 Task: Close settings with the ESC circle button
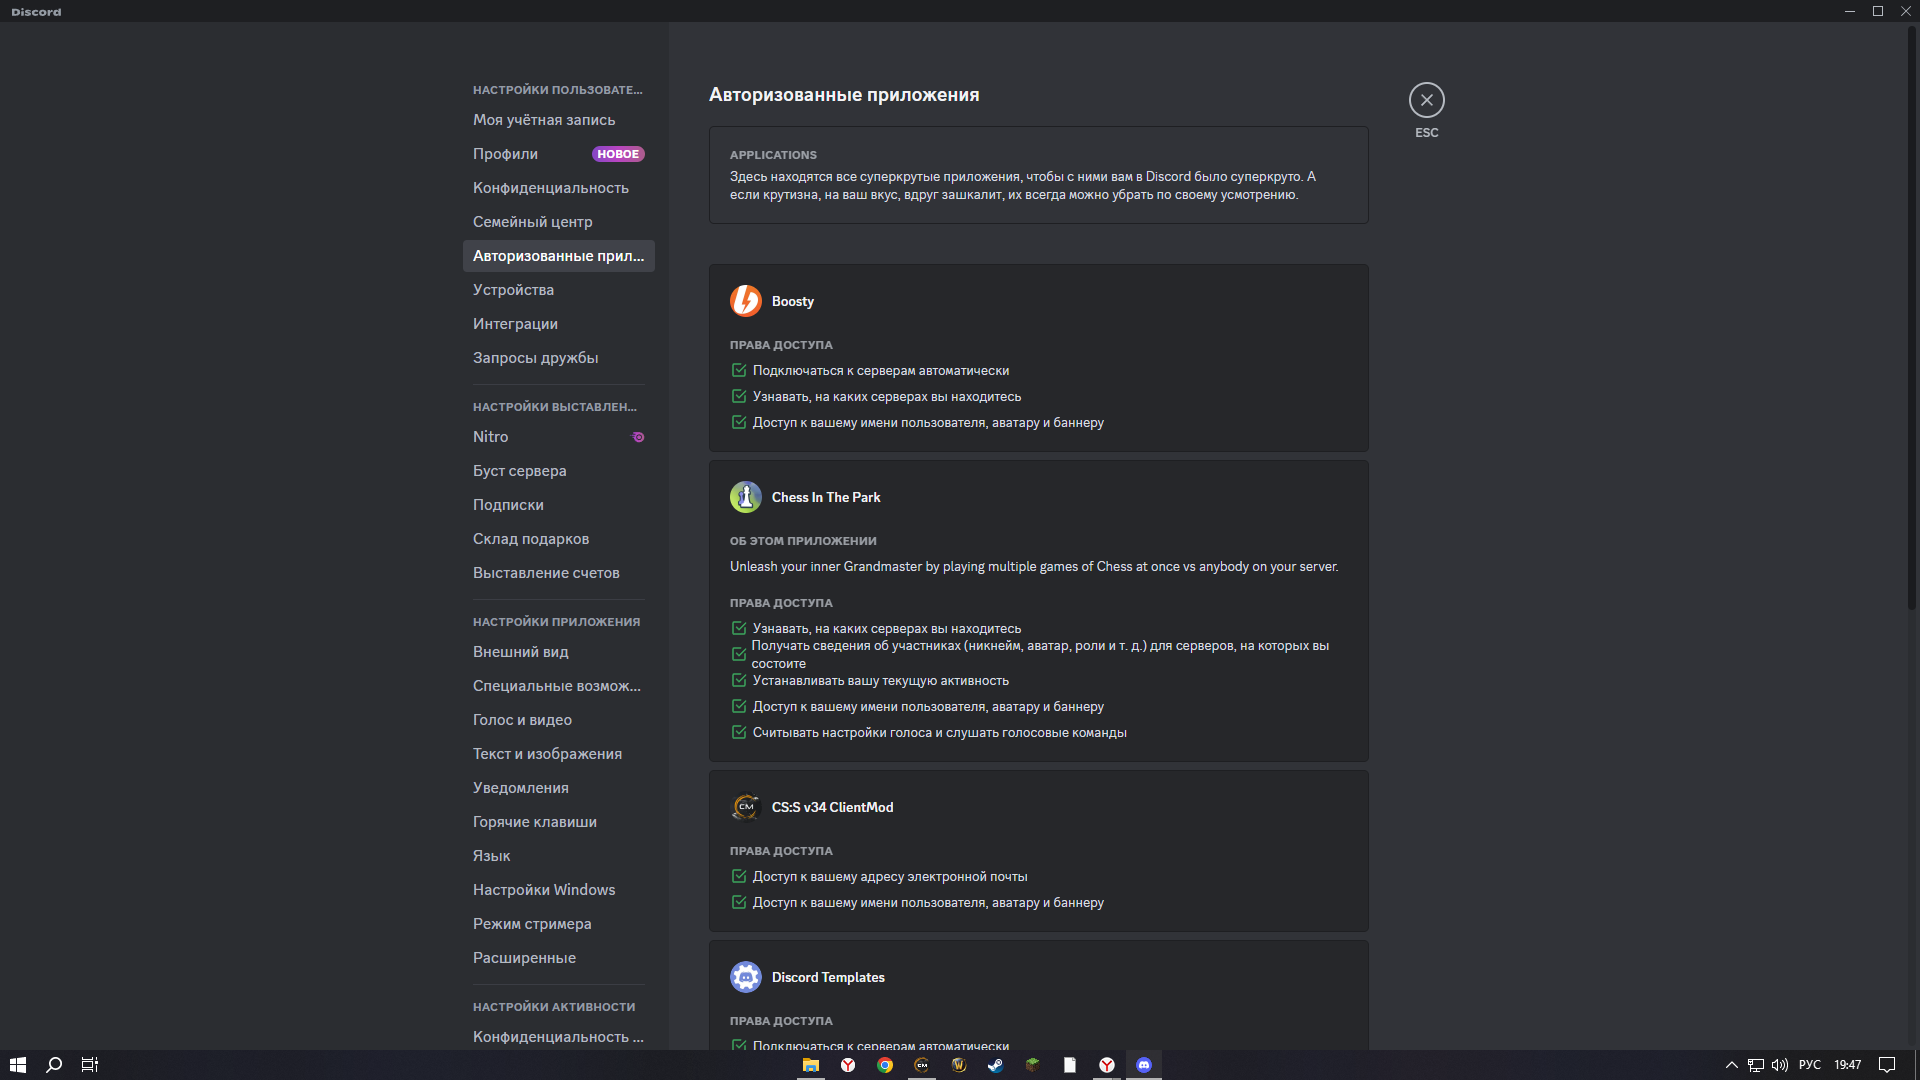(1426, 100)
